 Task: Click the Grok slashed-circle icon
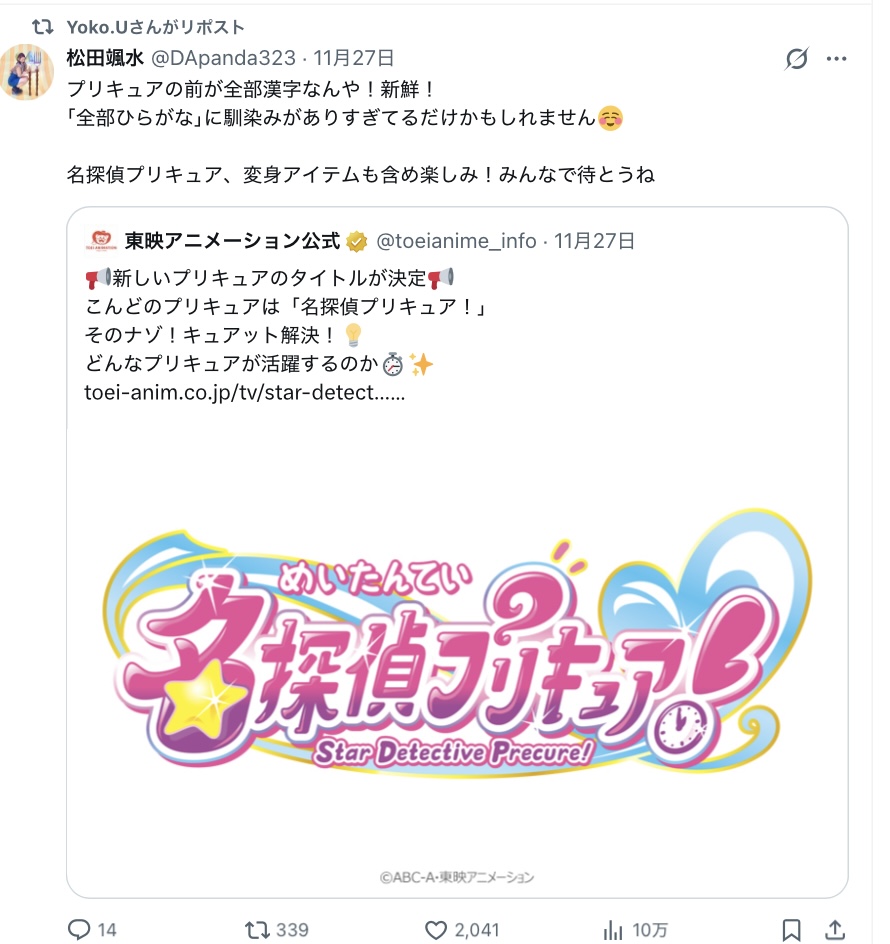797,58
